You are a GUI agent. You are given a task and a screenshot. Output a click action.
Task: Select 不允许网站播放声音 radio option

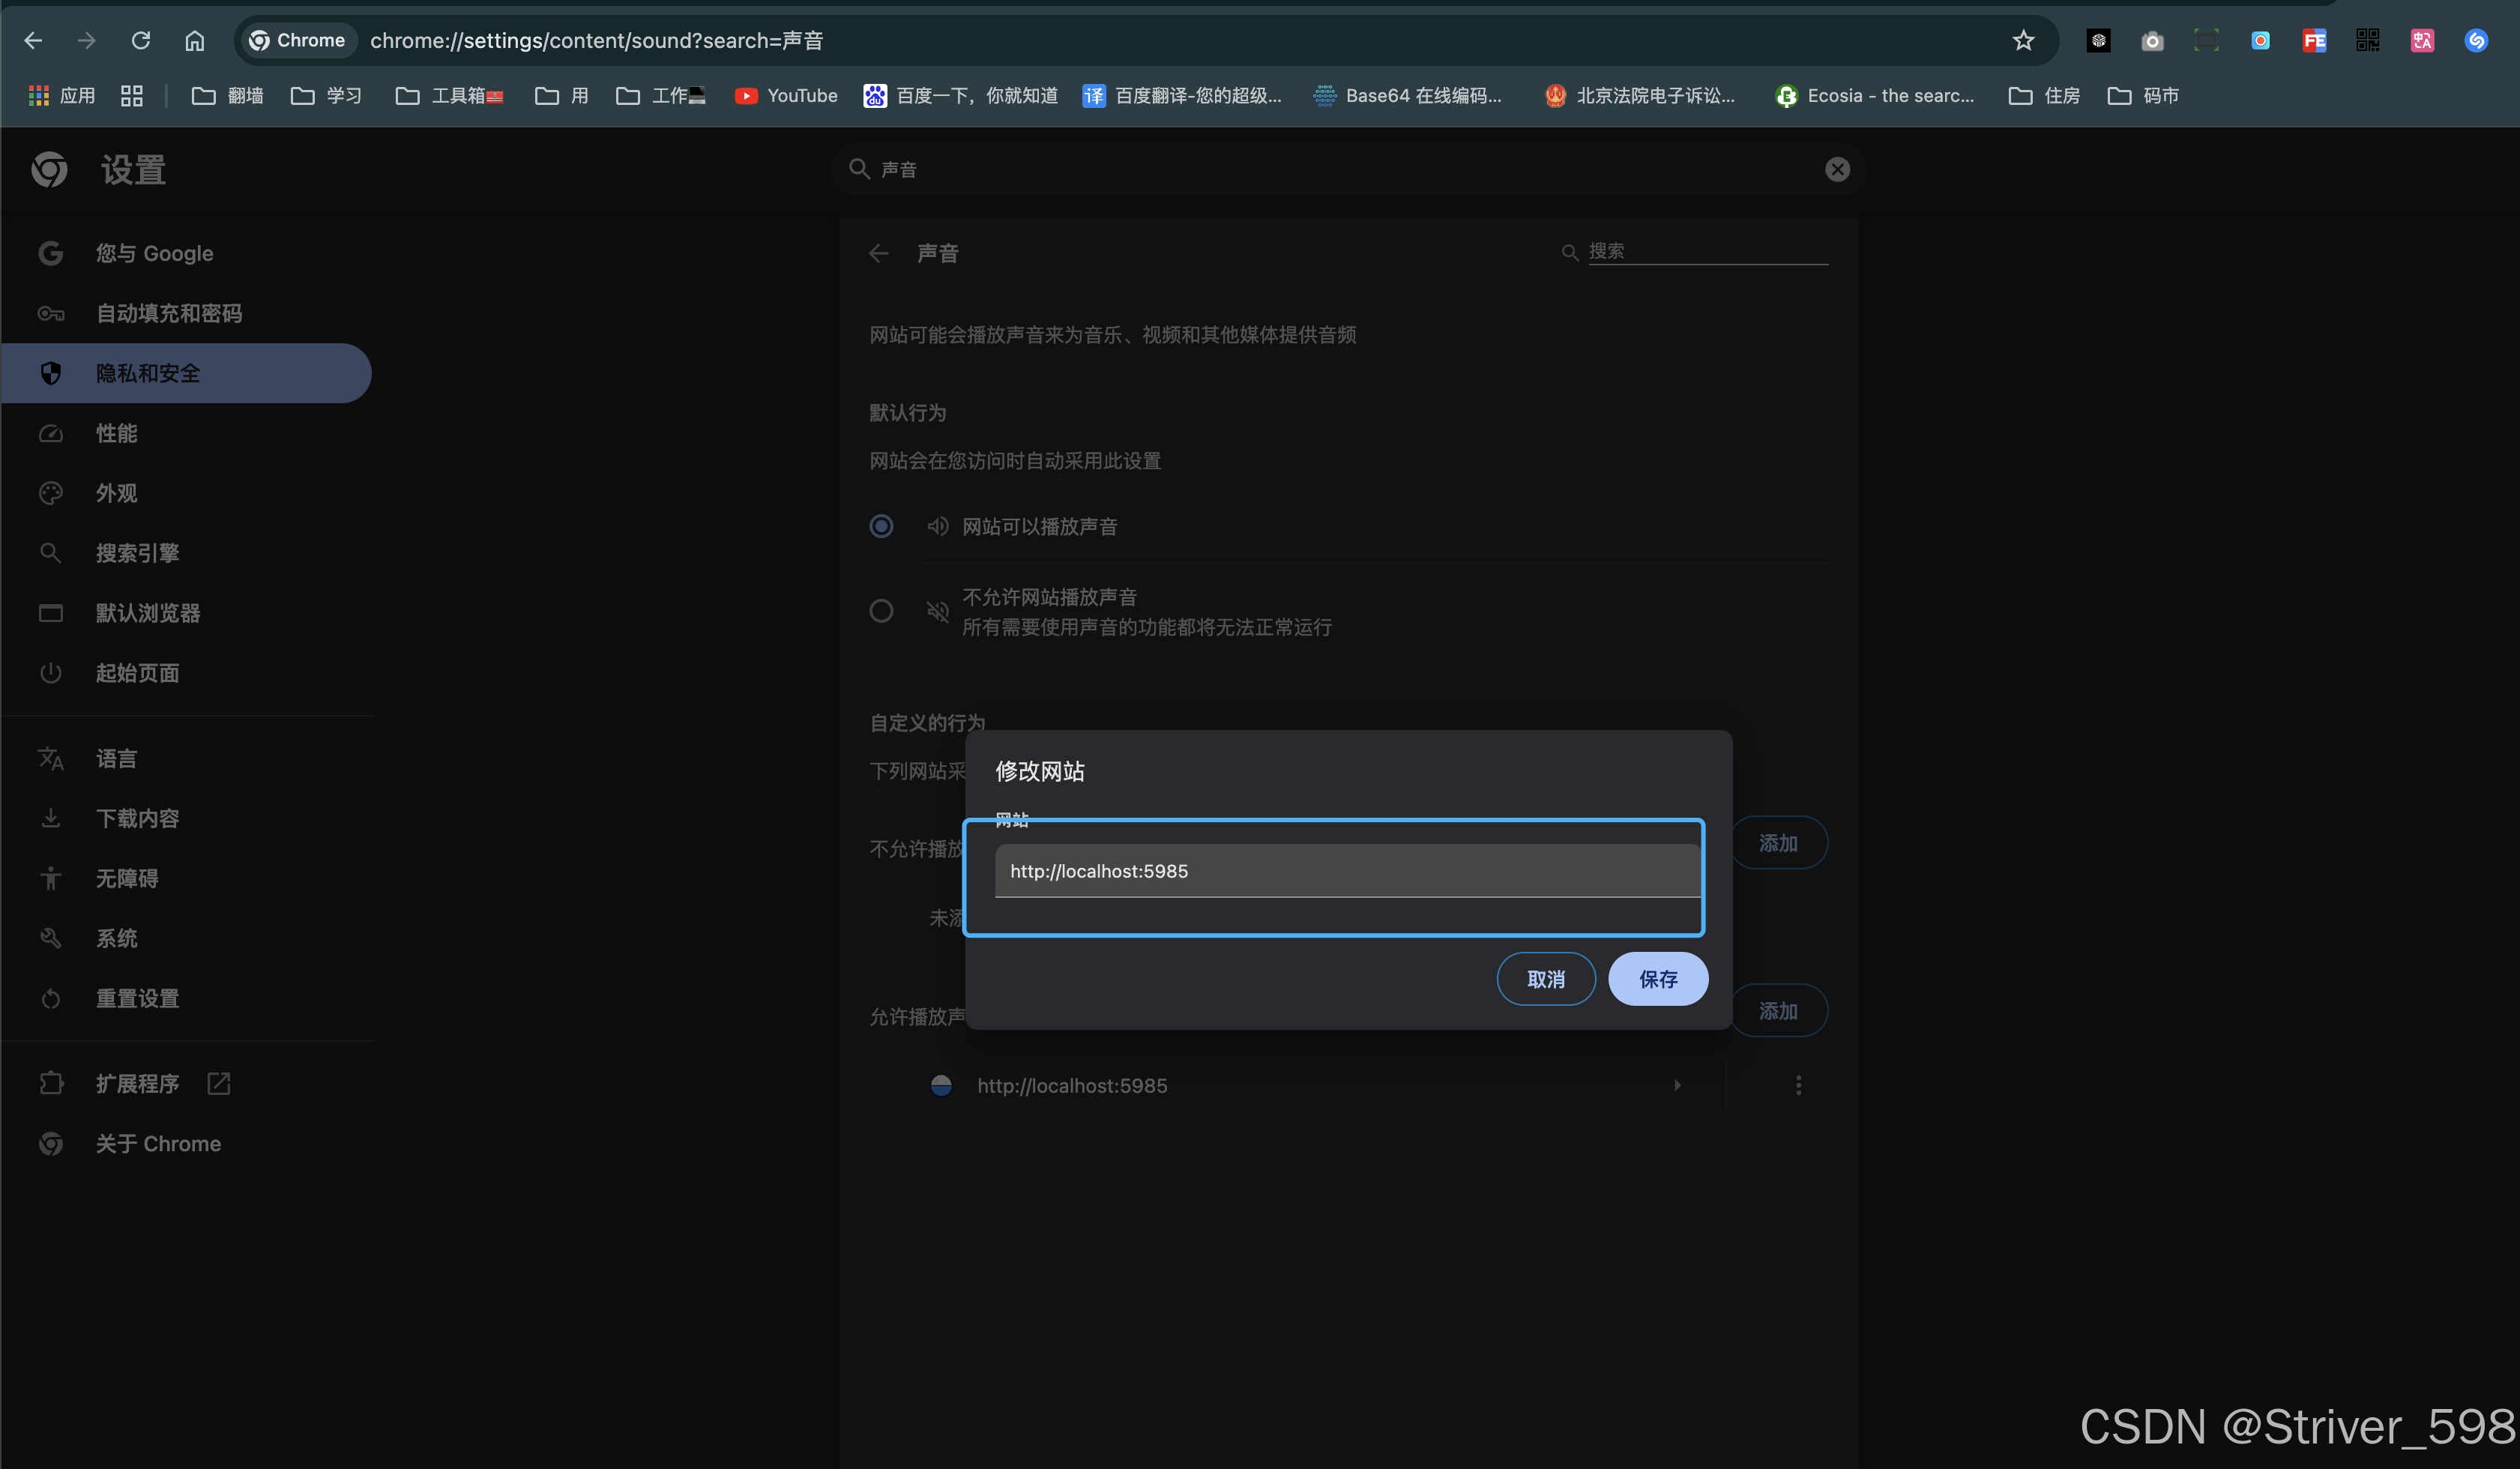pyautogui.click(x=881, y=611)
